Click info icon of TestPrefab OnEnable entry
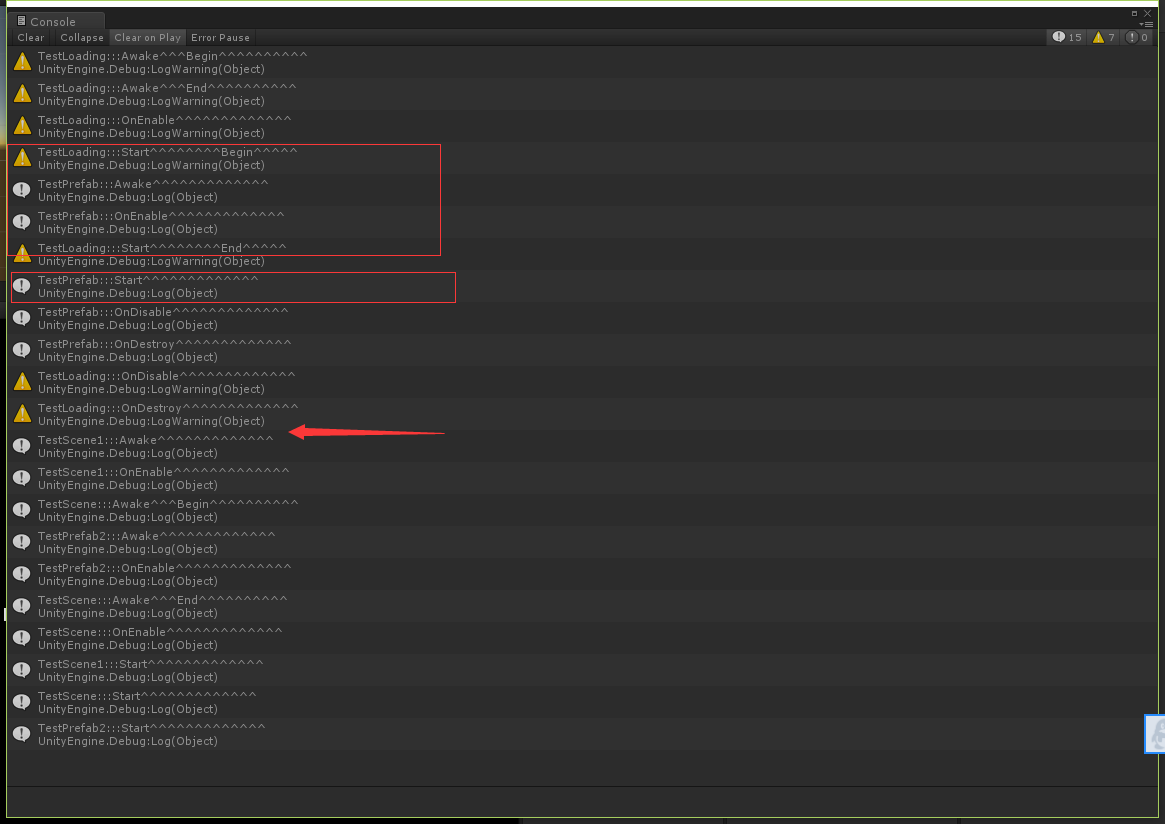Screen dimensions: 1165x824 pyautogui.click(x=22, y=221)
